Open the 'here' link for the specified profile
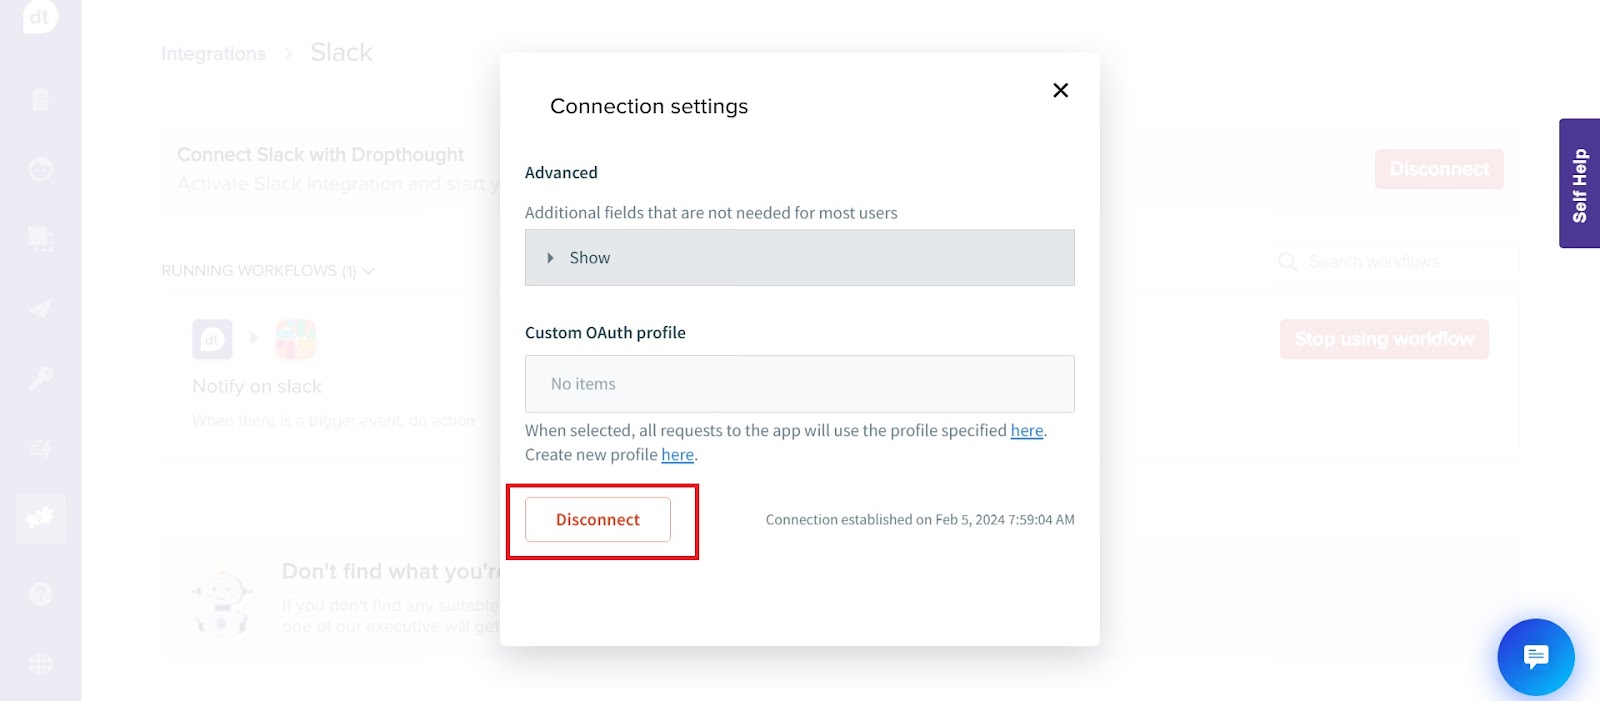This screenshot has width=1600, height=701. coord(1026,431)
